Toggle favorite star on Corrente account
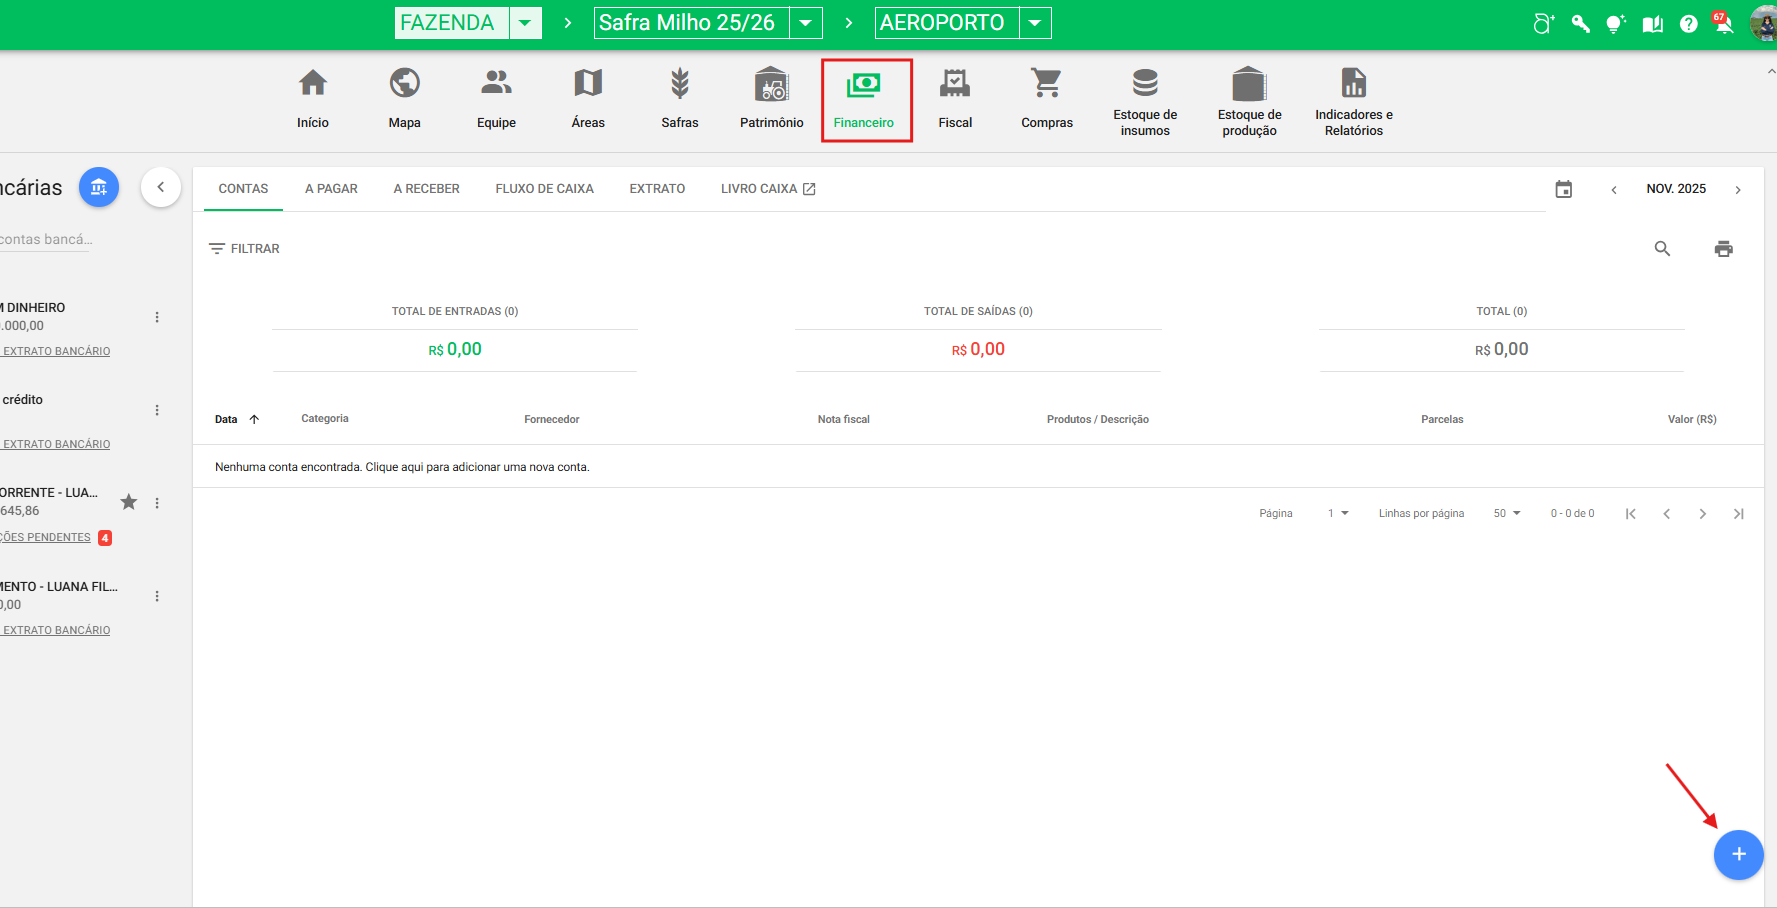 129,502
